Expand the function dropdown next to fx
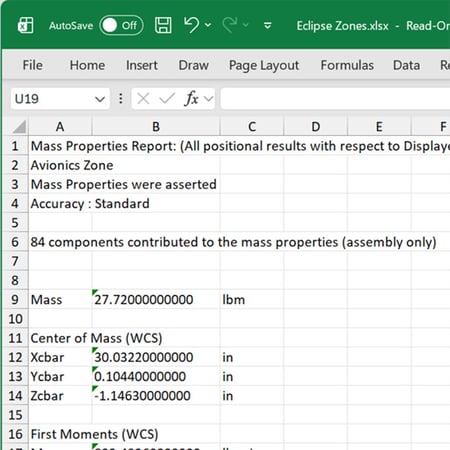This screenshot has width=450, height=450. click(x=209, y=99)
